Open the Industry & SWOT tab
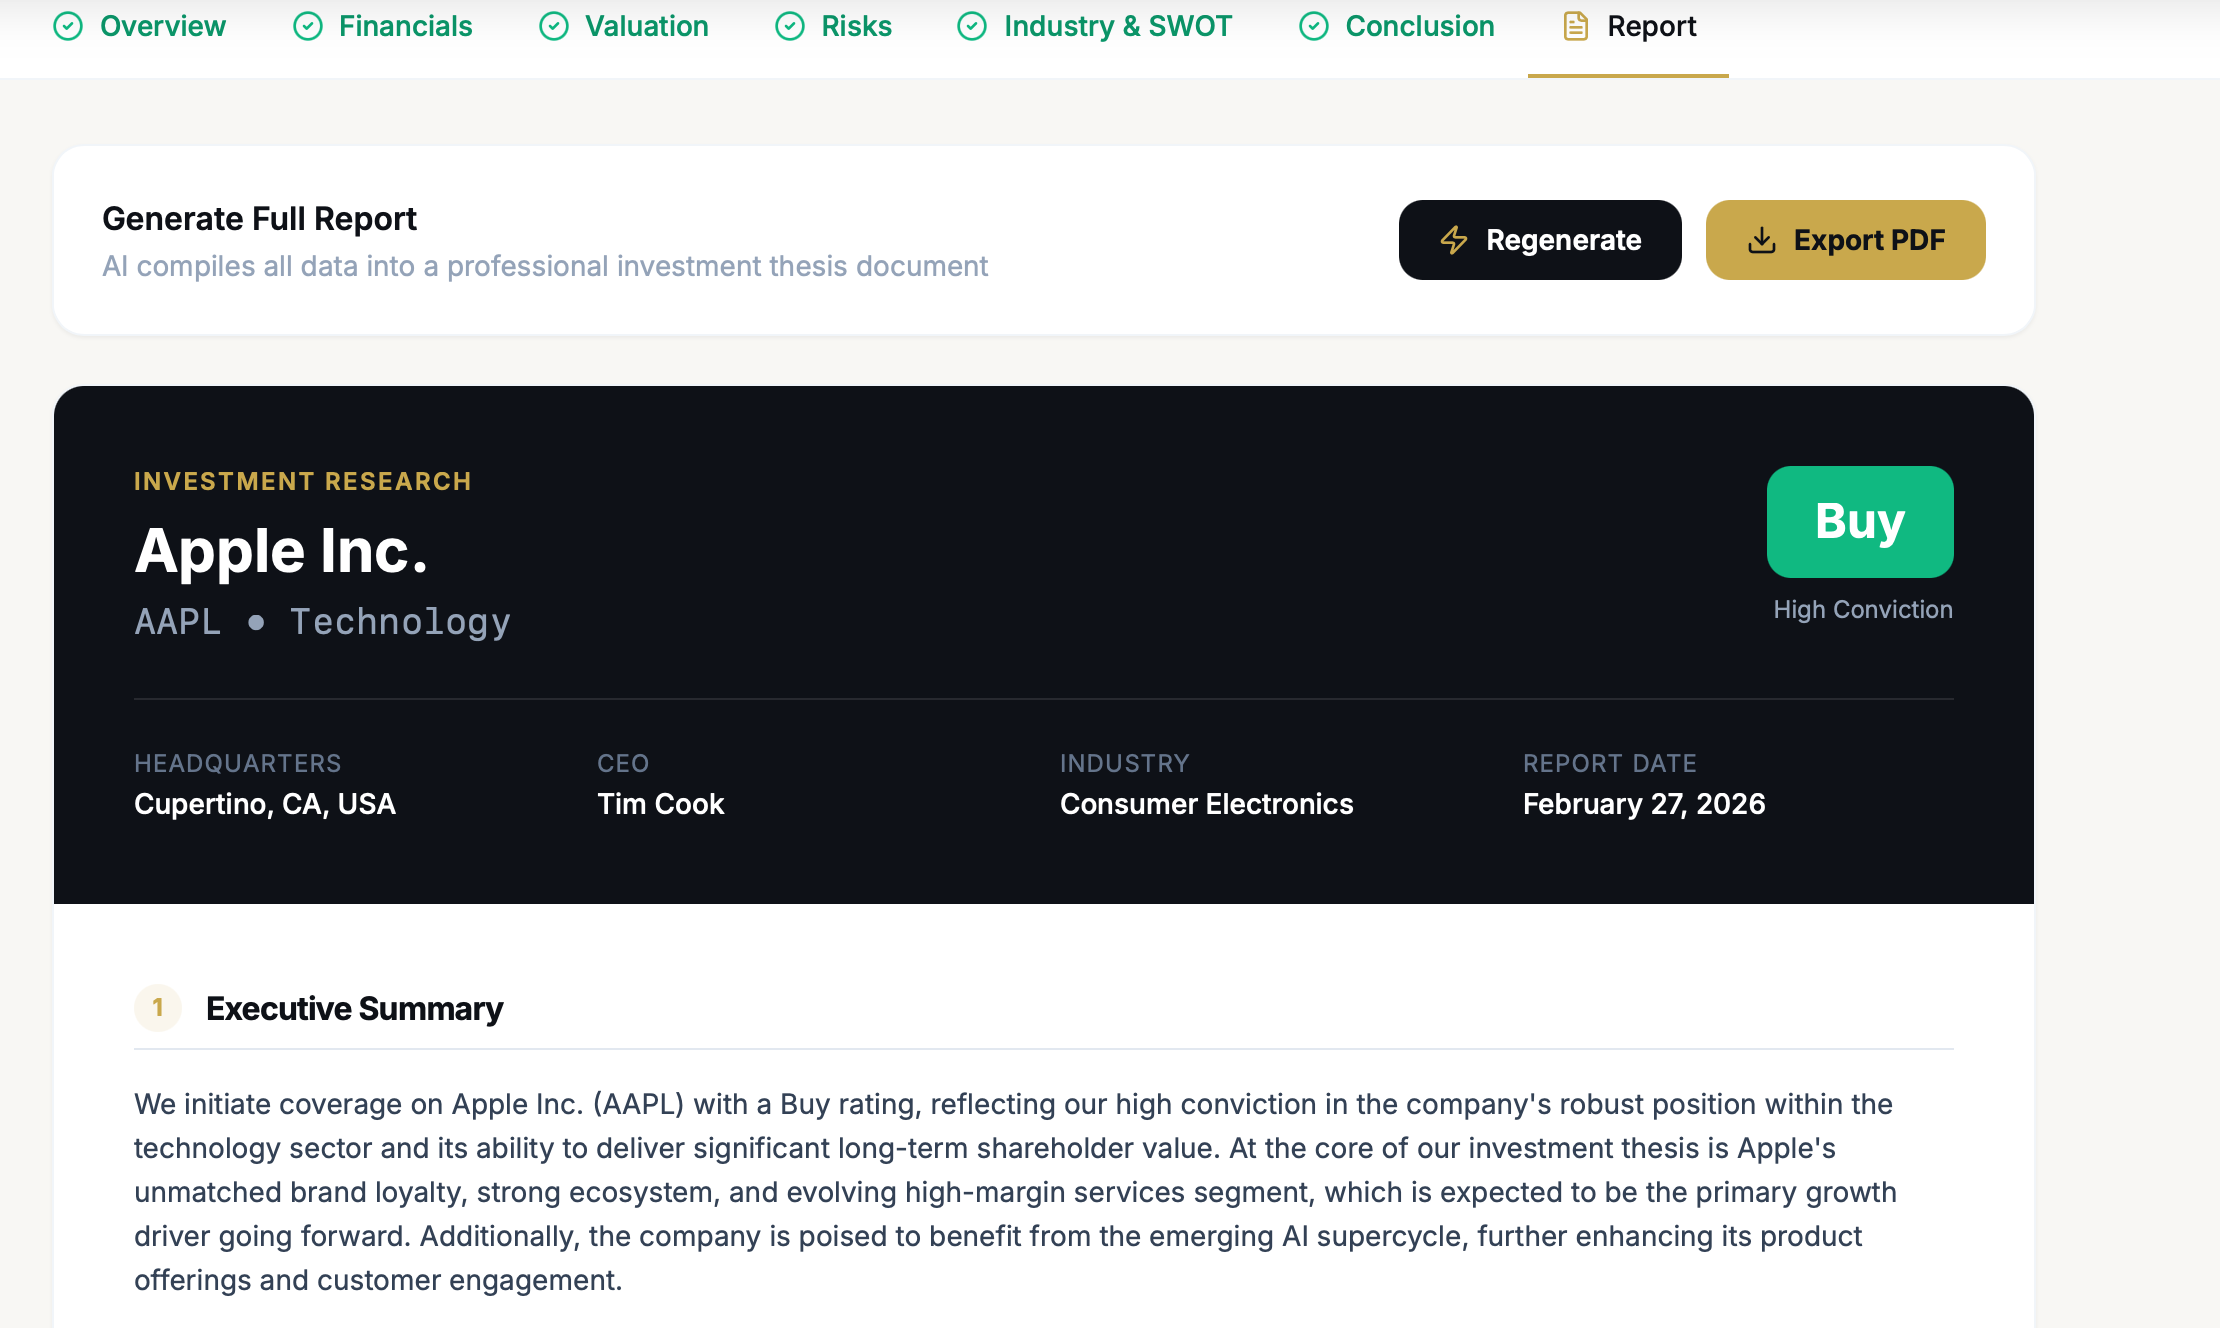The image size is (2220, 1328). (x=1095, y=26)
